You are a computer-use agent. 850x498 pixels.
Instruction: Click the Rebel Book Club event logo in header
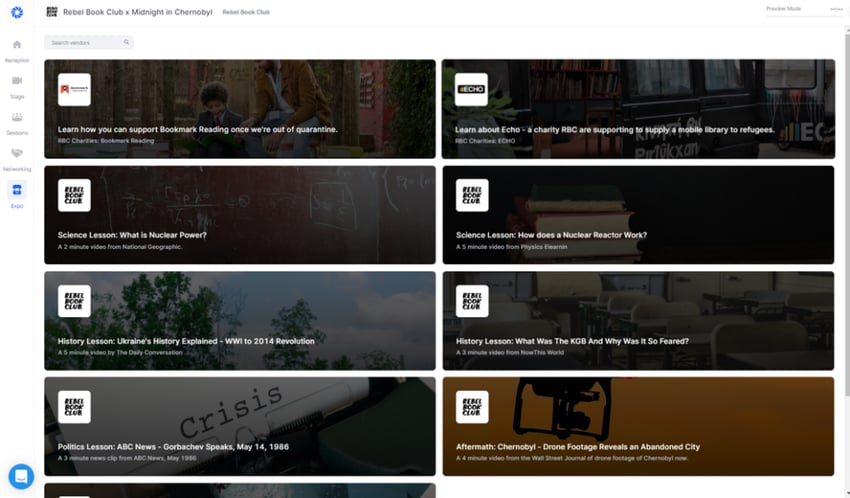pyautogui.click(x=51, y=12)
